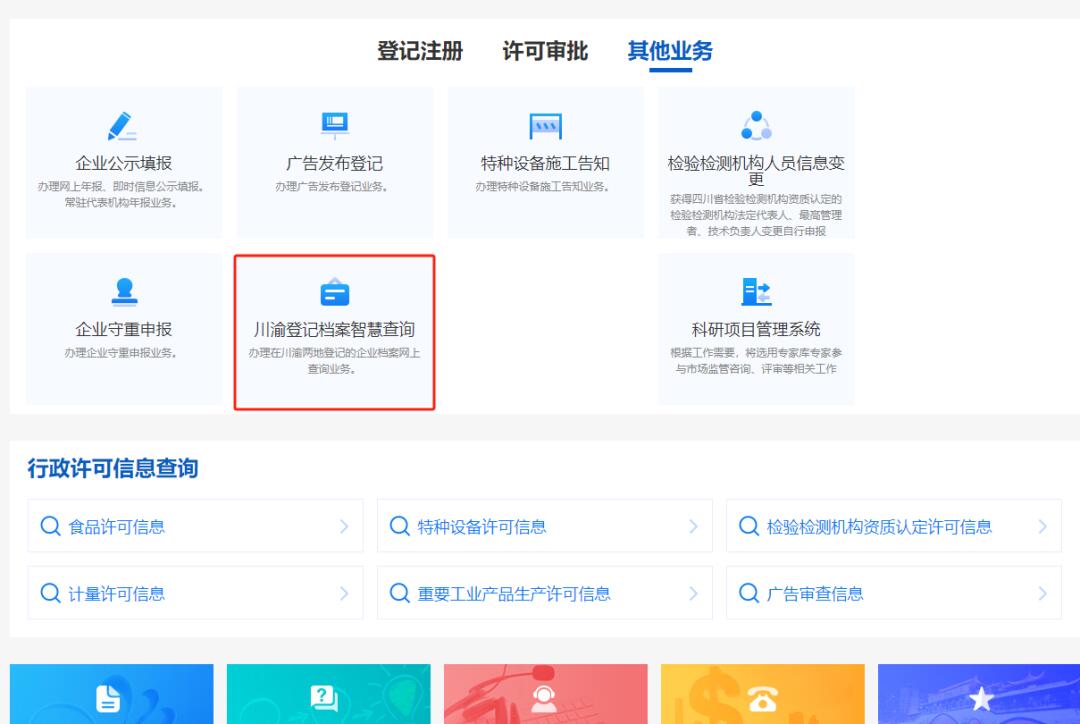Click the headset icon on the red banner

pos(545,698)
